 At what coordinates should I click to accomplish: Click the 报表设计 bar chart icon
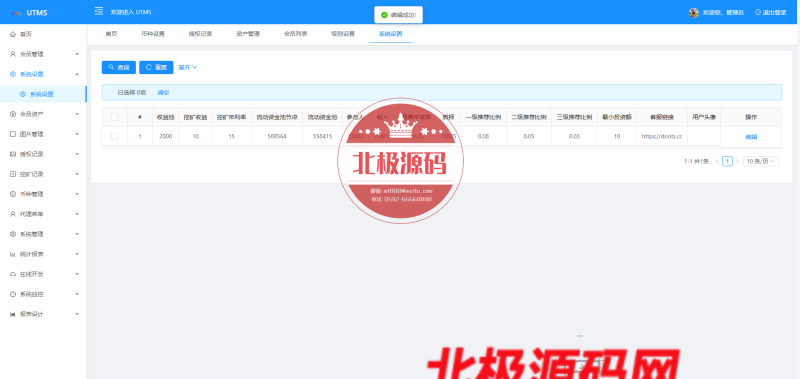pyautogui.click(x=13, y=314)
